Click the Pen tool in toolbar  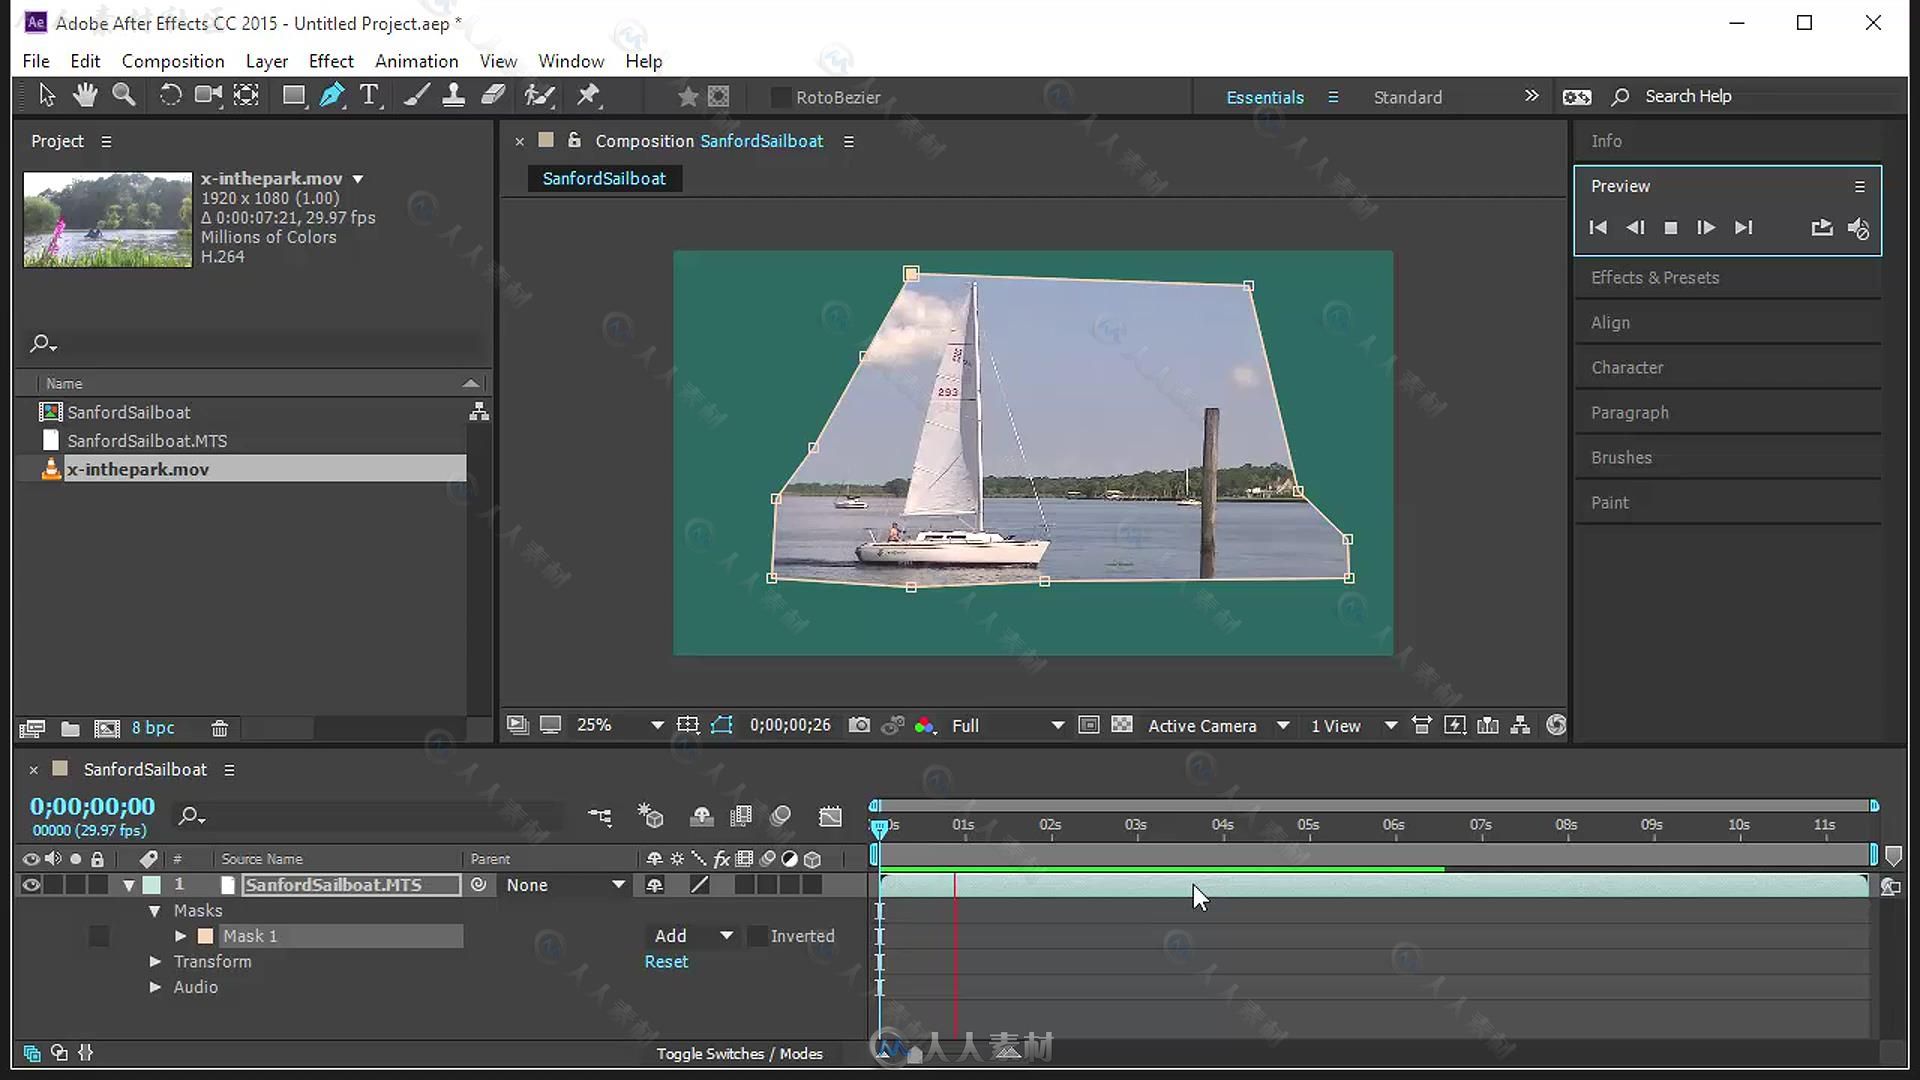[x=330, y=95]
